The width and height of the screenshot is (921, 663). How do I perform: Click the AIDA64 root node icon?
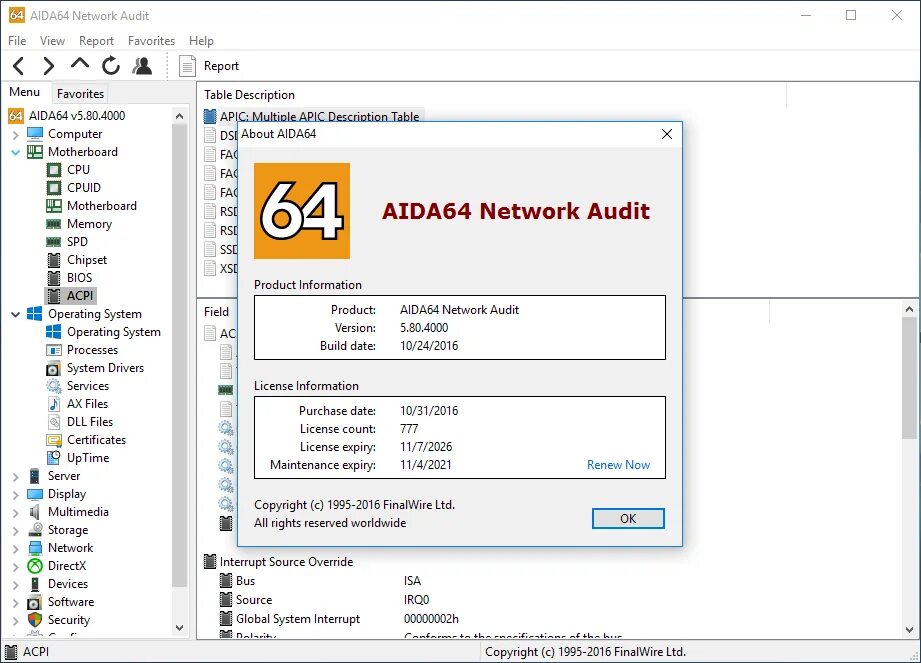coord(16,116)
